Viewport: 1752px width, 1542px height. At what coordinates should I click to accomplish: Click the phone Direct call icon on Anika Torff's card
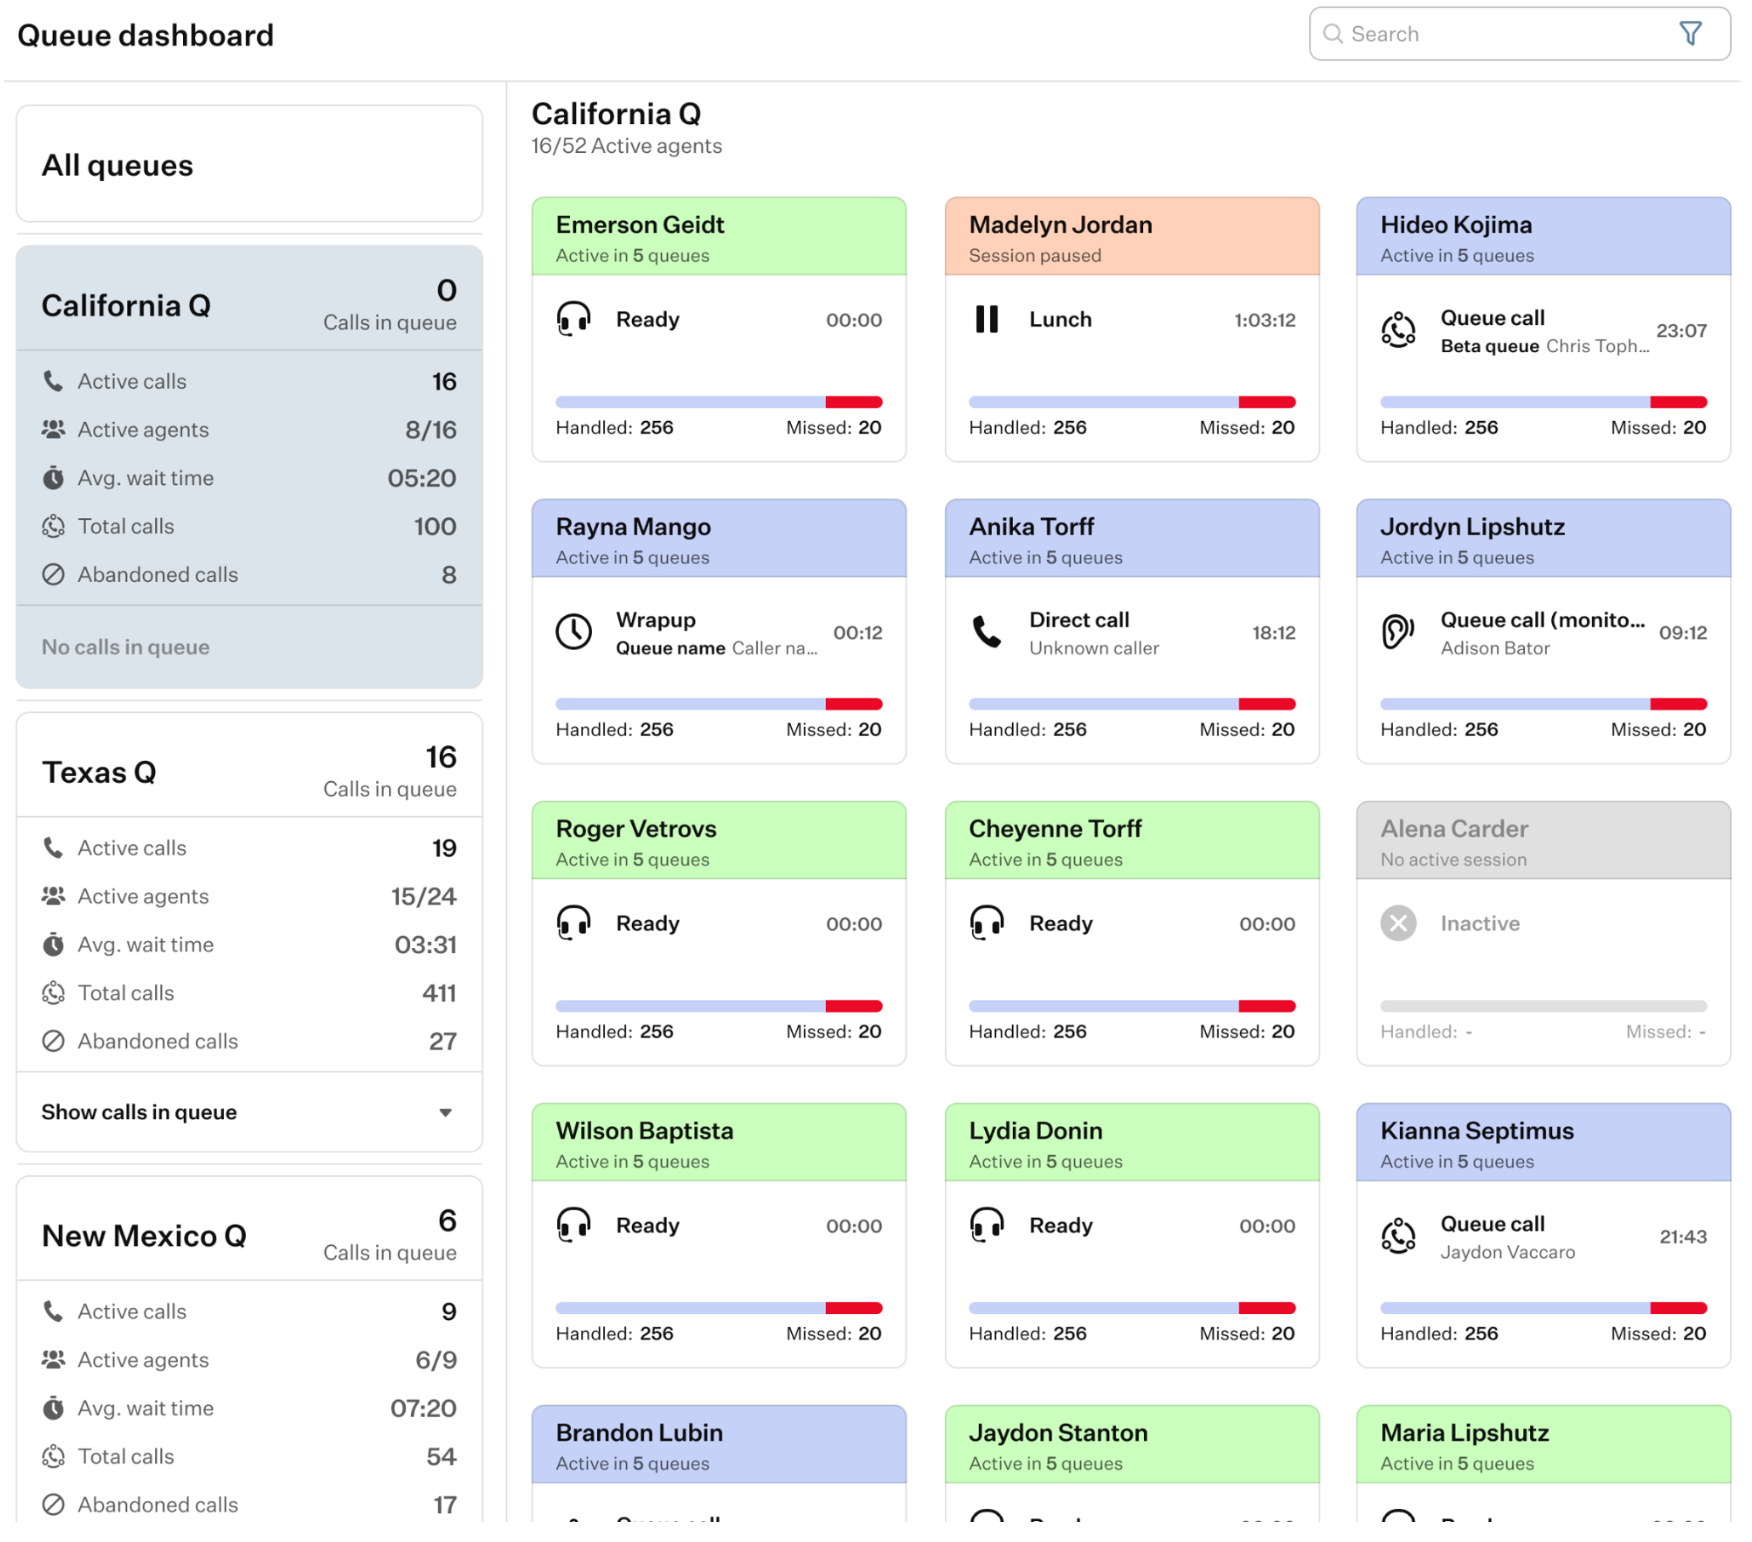pyautogui.click(x=986, y=632)
